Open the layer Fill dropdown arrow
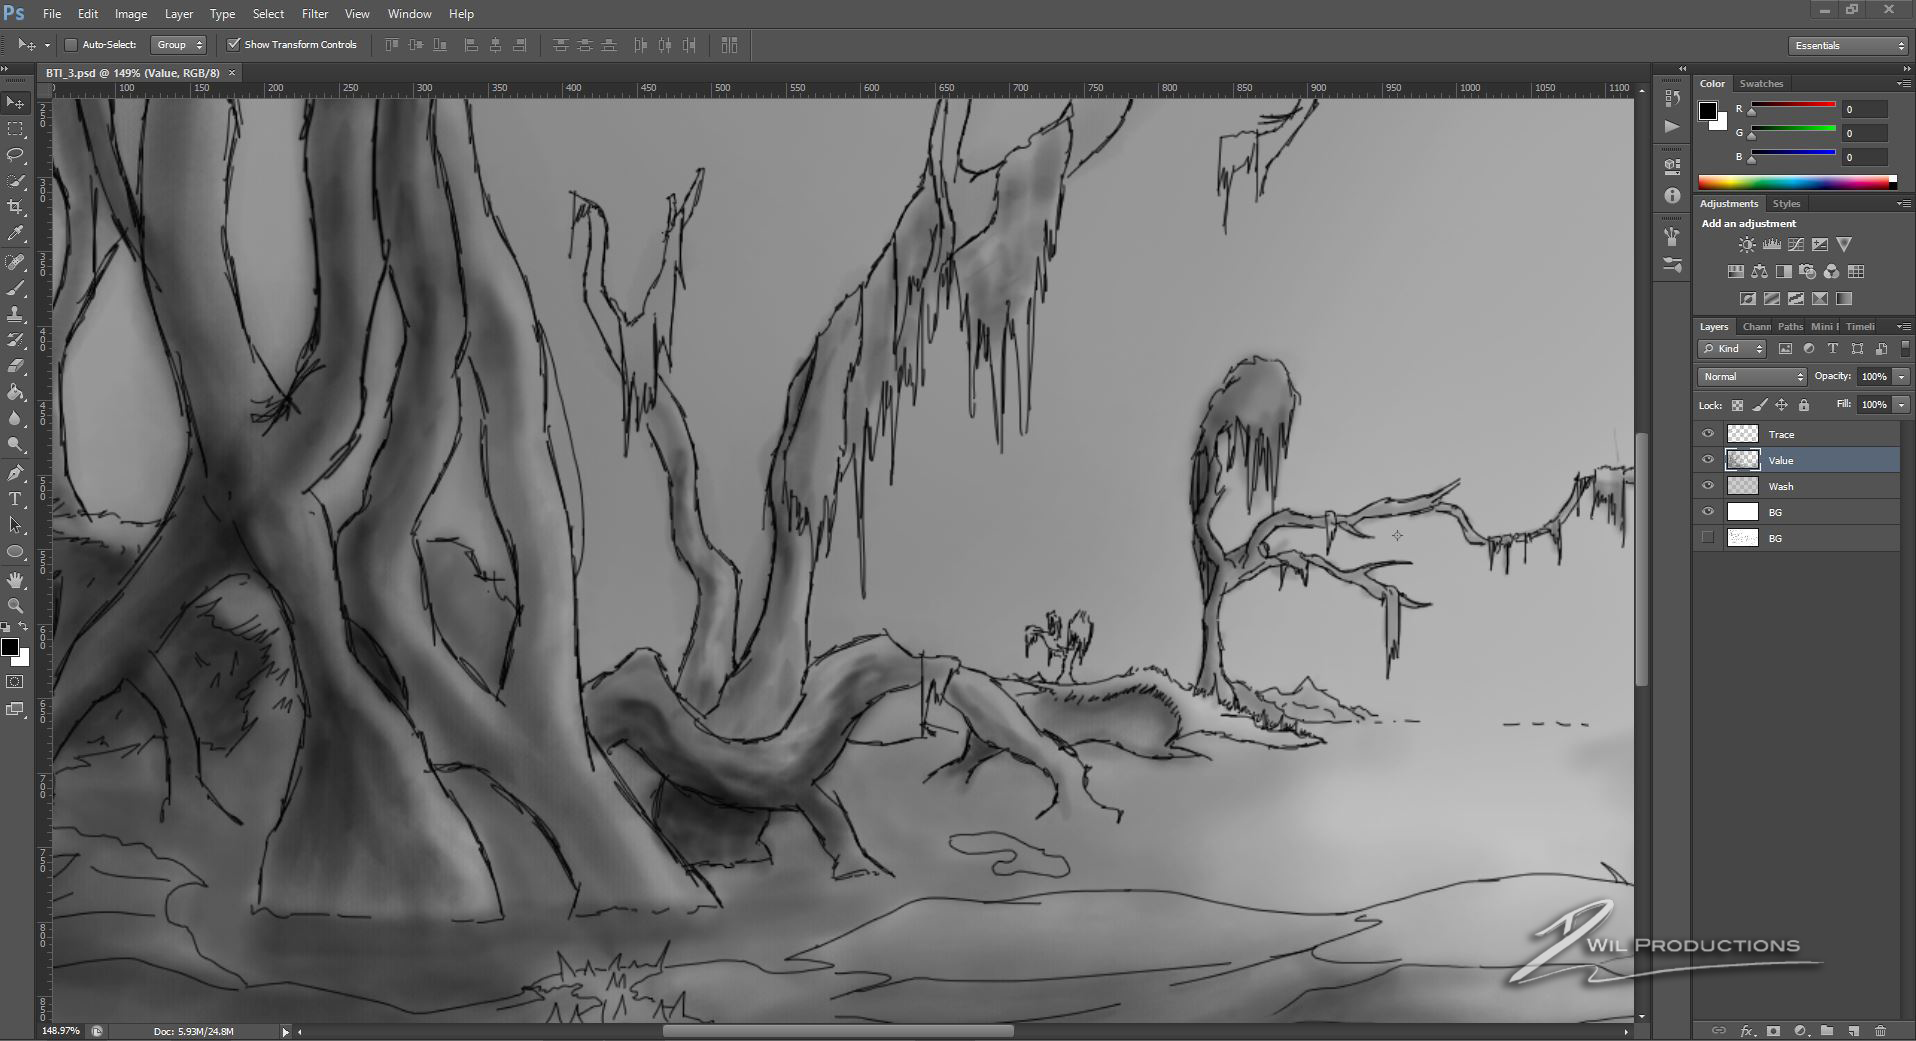This screenshot has height=1041, width=1916. [x=1901, y=405]
